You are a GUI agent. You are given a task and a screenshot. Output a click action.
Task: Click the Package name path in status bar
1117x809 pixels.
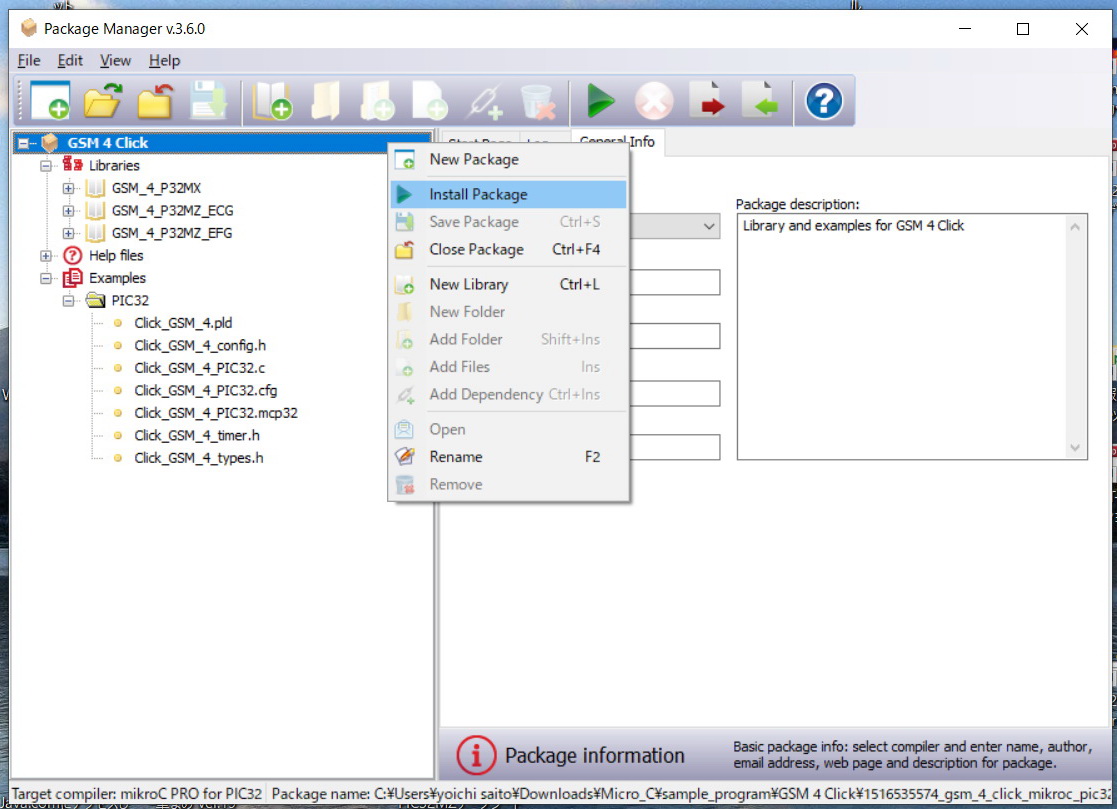(x=690, y=793)
